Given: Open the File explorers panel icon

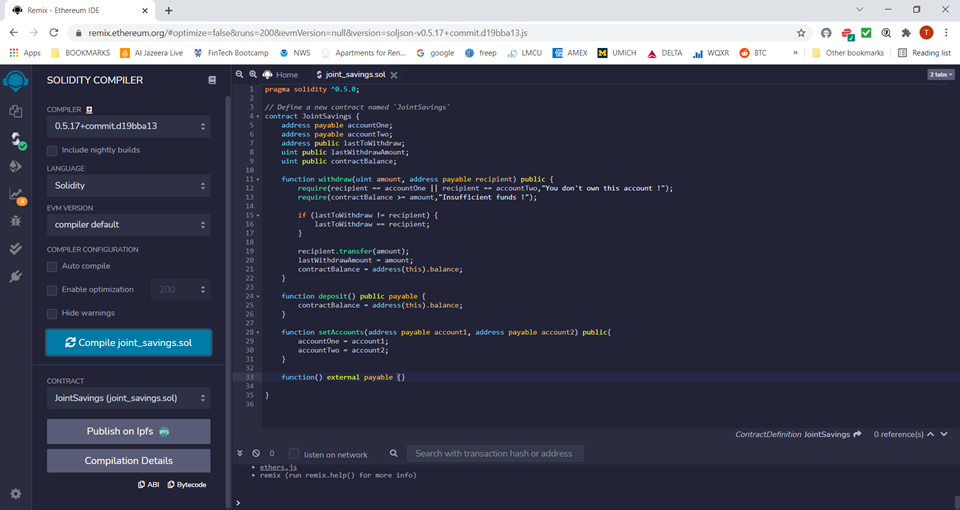Looking at the screenshot, I should pos(15,111).
